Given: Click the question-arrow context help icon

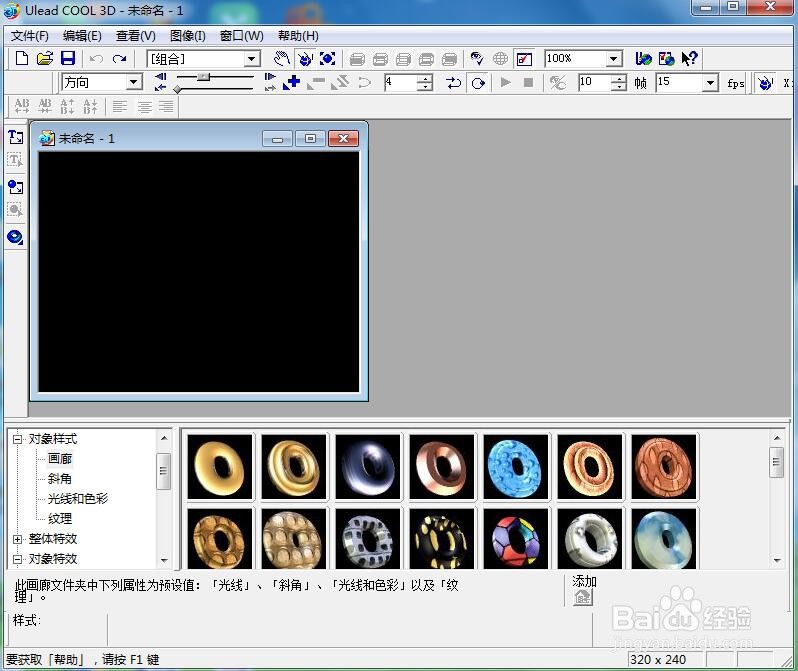Looking at the screenshot, I should 689,59.
